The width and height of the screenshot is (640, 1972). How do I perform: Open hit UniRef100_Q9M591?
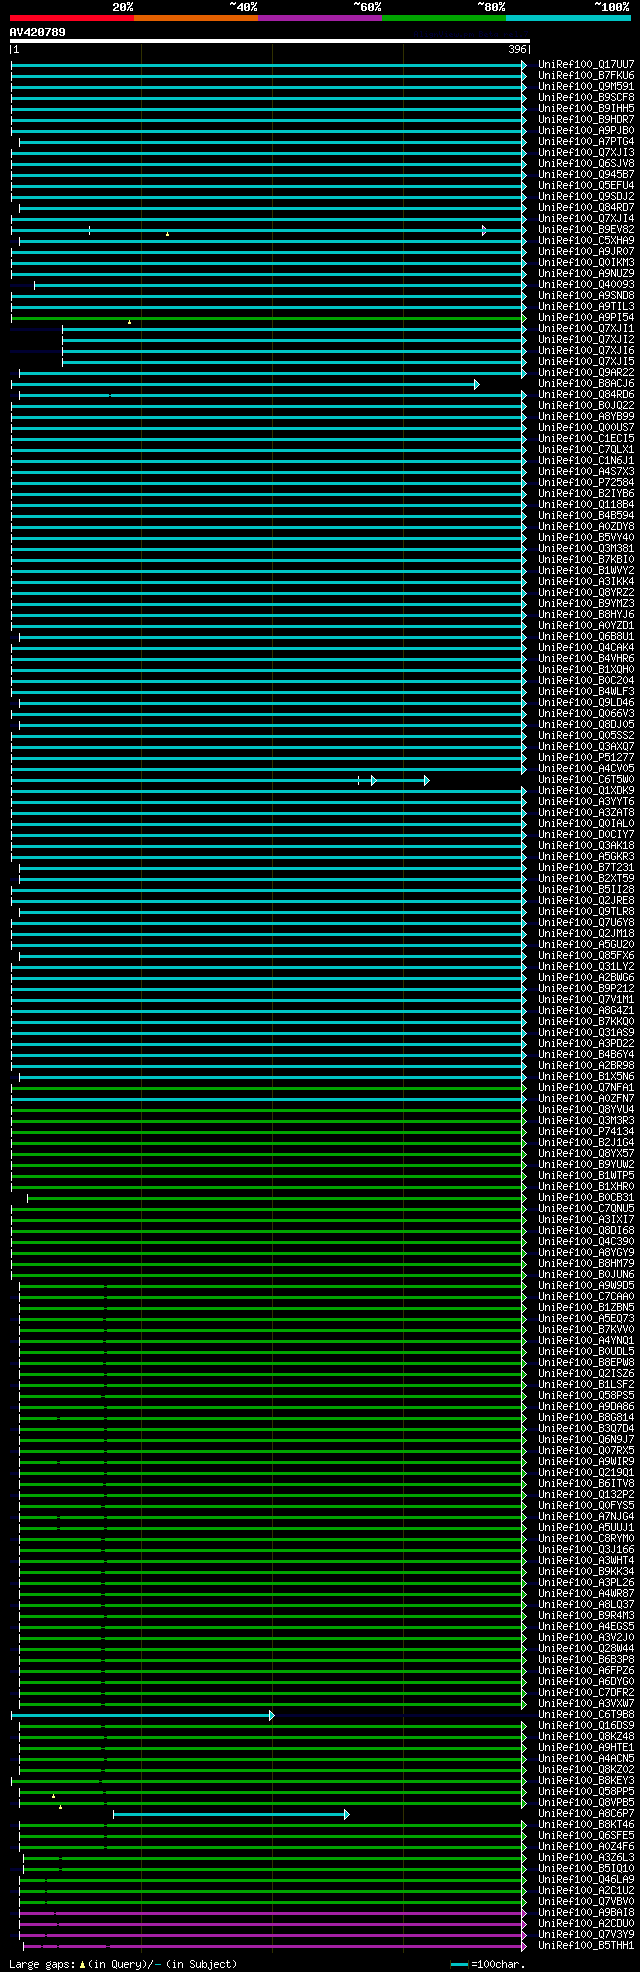tap(586, 86)
